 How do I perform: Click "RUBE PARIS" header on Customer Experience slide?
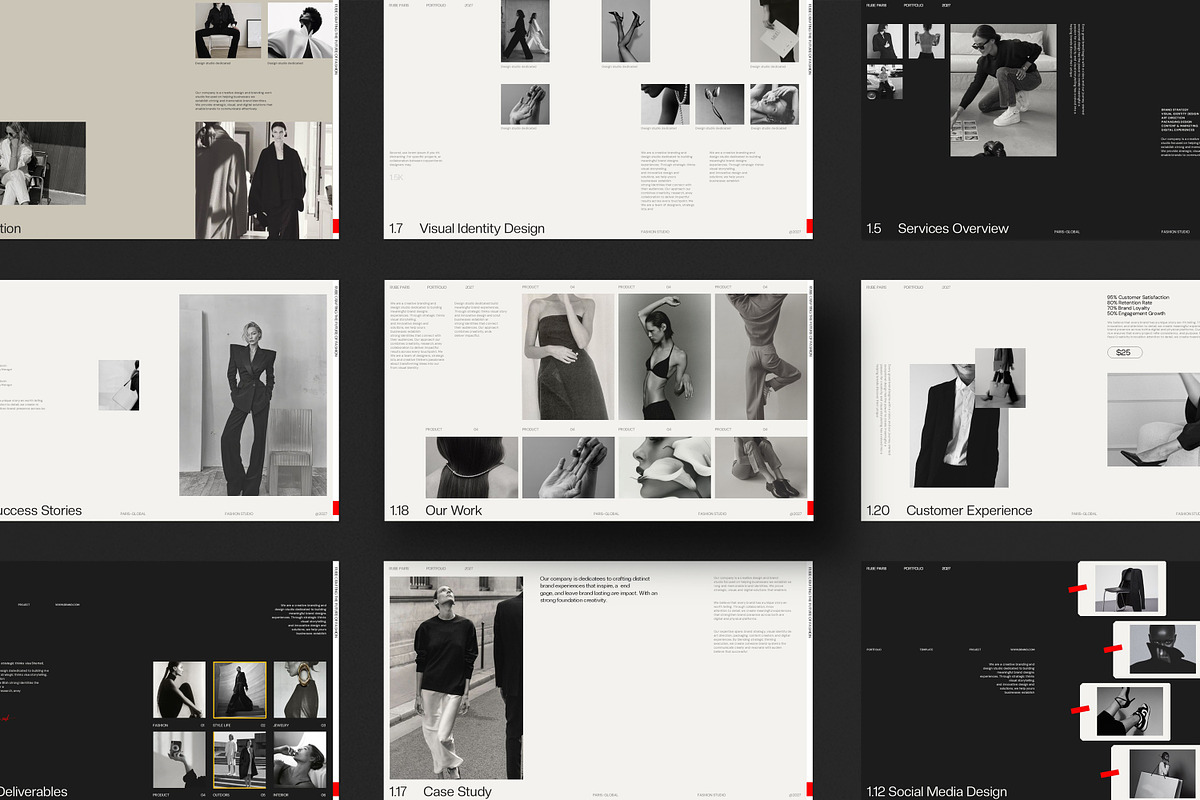876,287
